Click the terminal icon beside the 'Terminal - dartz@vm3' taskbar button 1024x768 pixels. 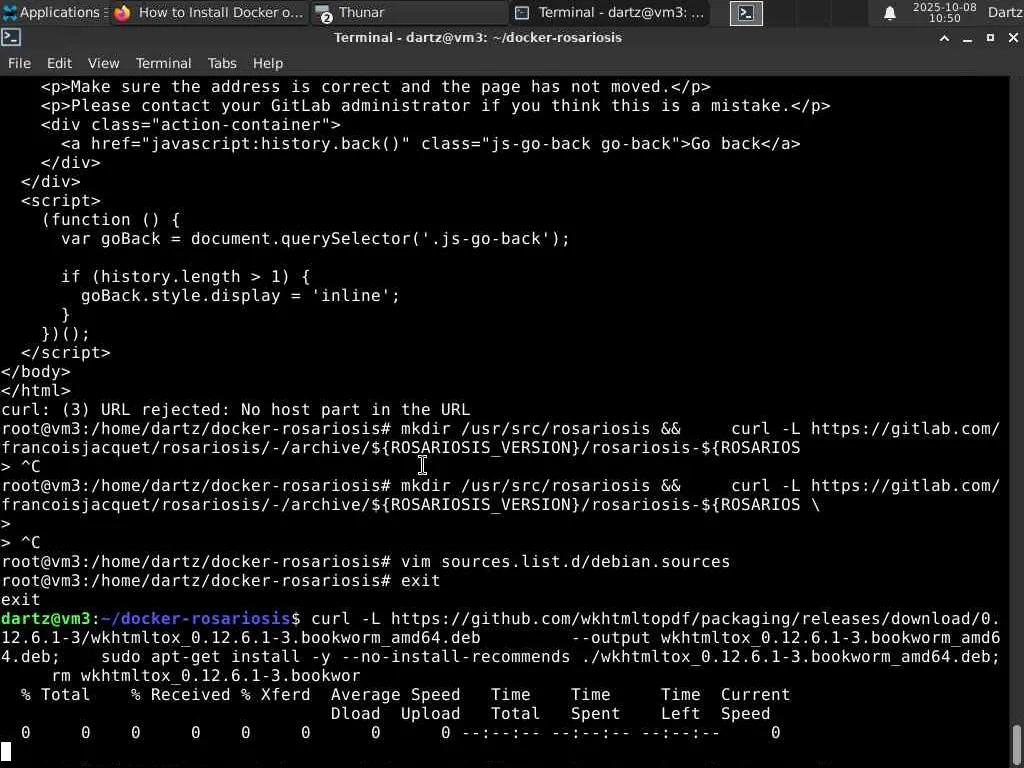click(x=522, y=12)
